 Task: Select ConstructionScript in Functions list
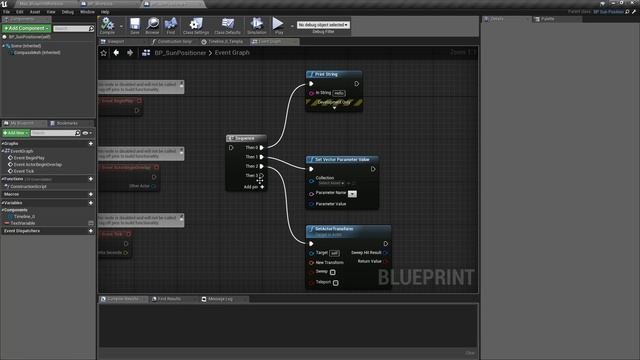coord(28,187)
